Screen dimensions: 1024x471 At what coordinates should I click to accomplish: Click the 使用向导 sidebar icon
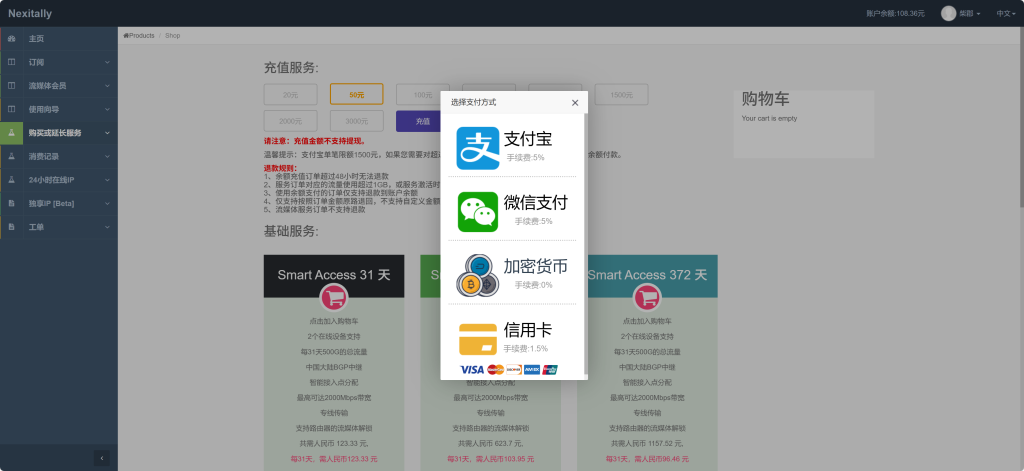11,109
